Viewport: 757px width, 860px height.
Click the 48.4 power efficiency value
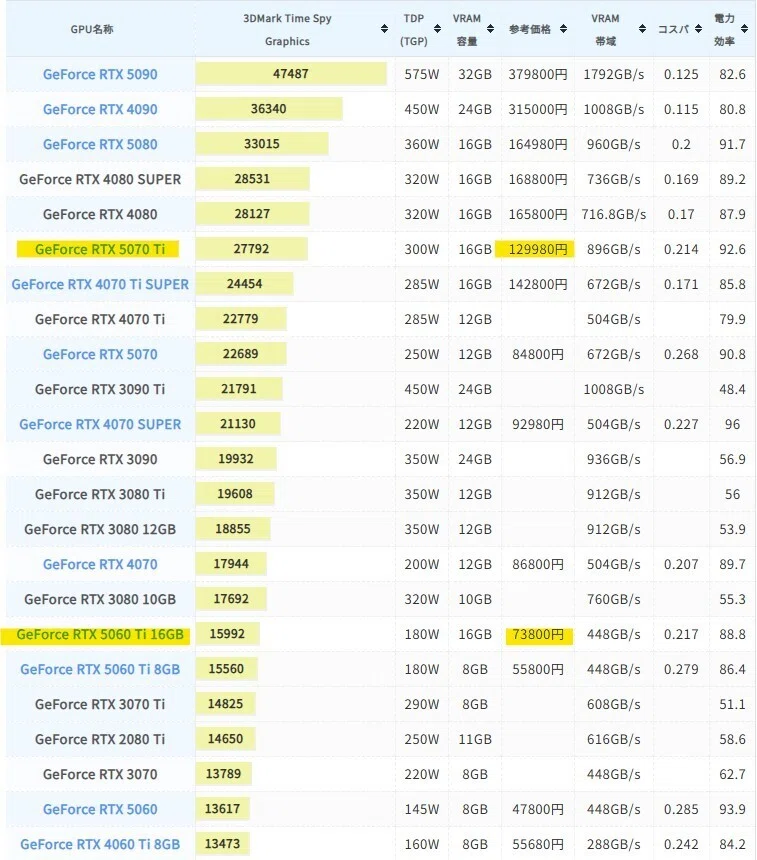coord(732,389)
